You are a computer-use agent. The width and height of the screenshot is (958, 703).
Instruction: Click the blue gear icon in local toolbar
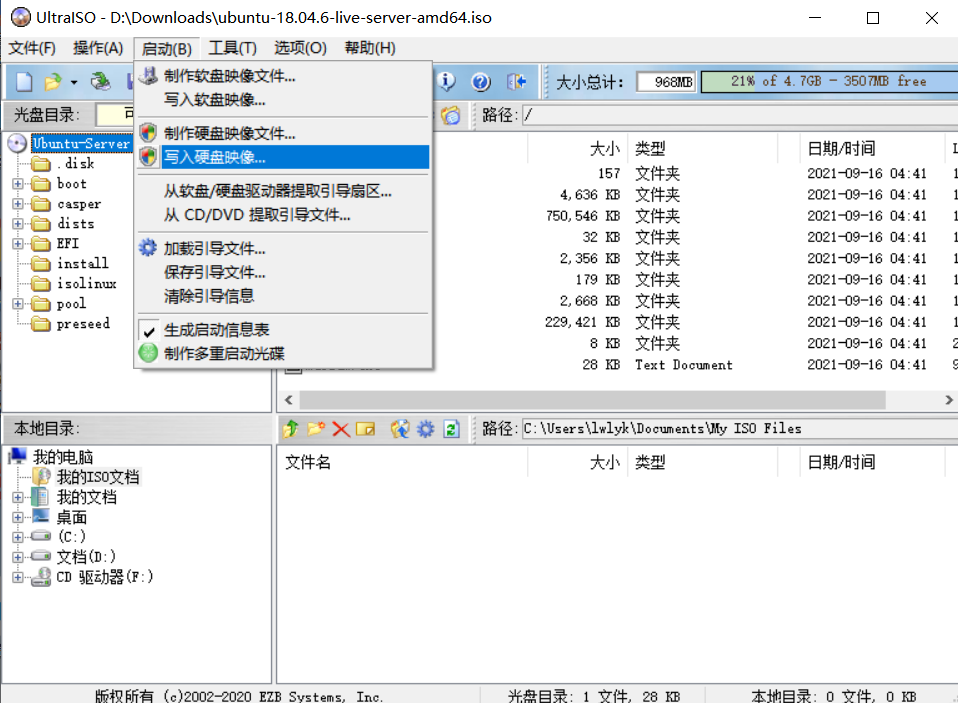pos(425,429)
